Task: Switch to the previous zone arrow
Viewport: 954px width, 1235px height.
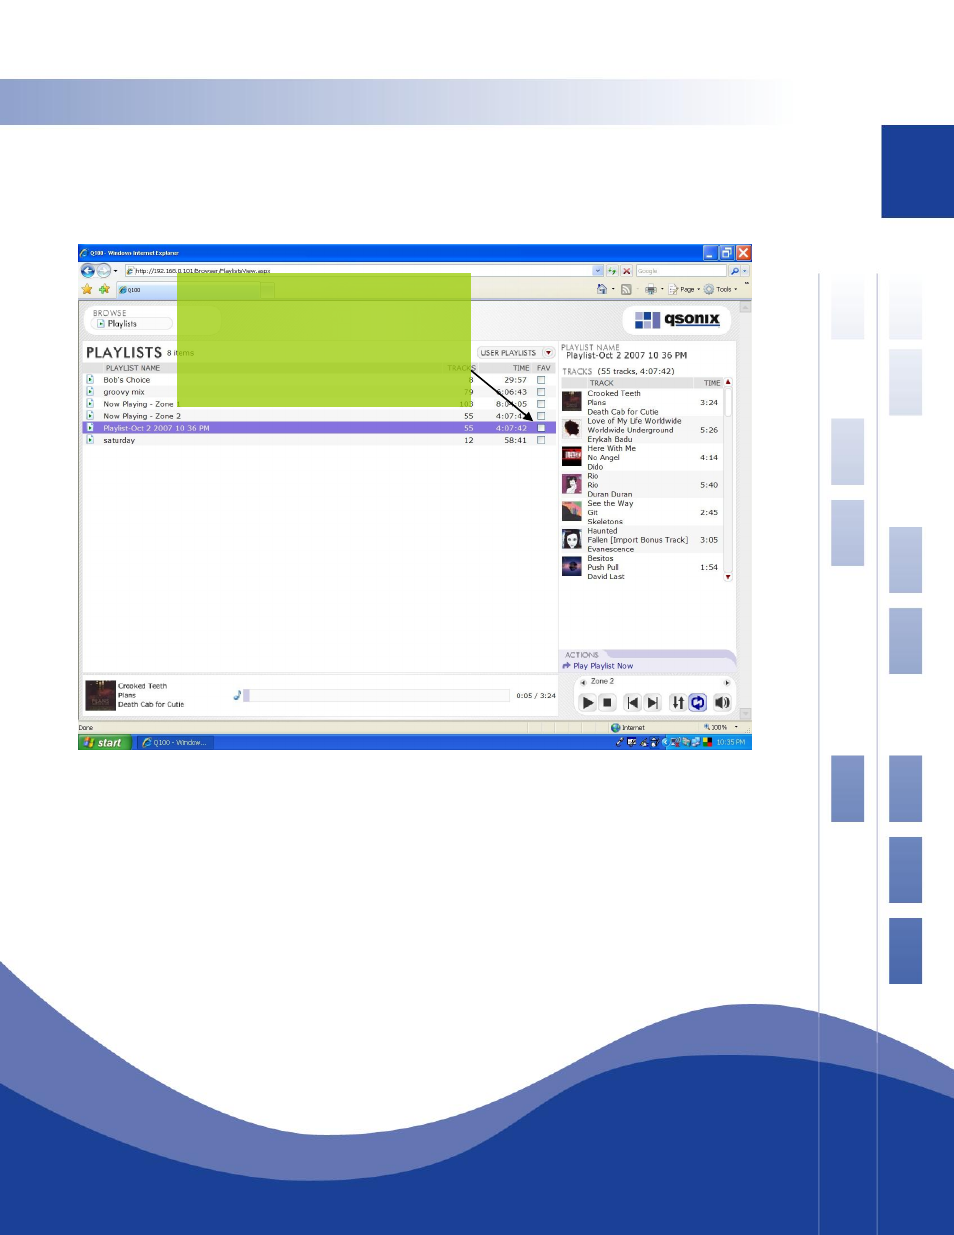Action: (x=583, y=682)
